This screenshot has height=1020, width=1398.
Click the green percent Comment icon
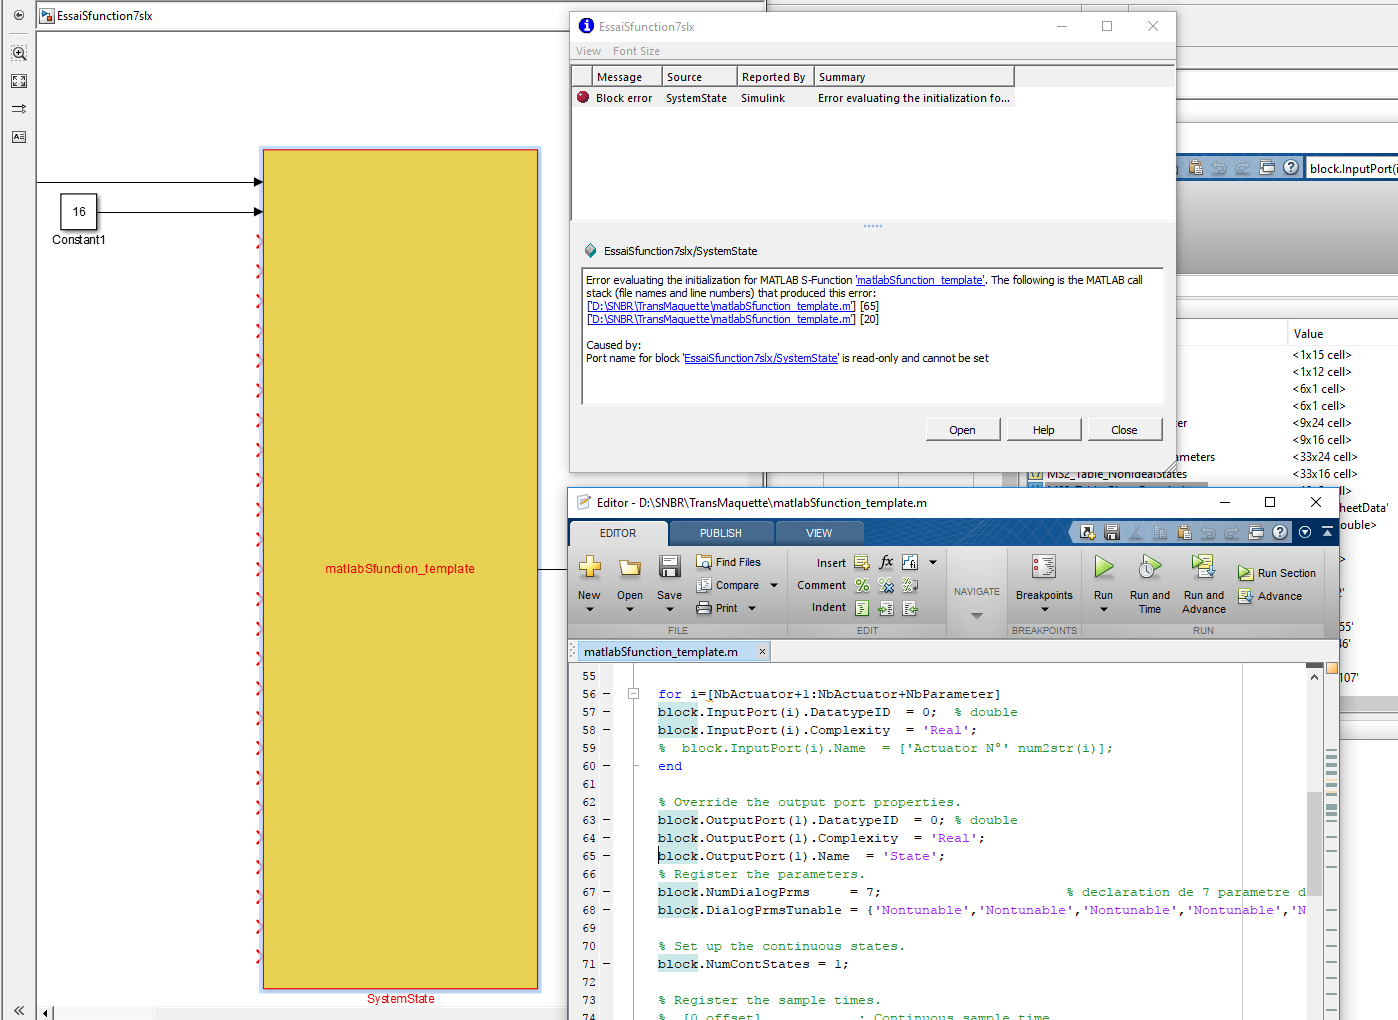pyautogui.click(x=862, y=585)
